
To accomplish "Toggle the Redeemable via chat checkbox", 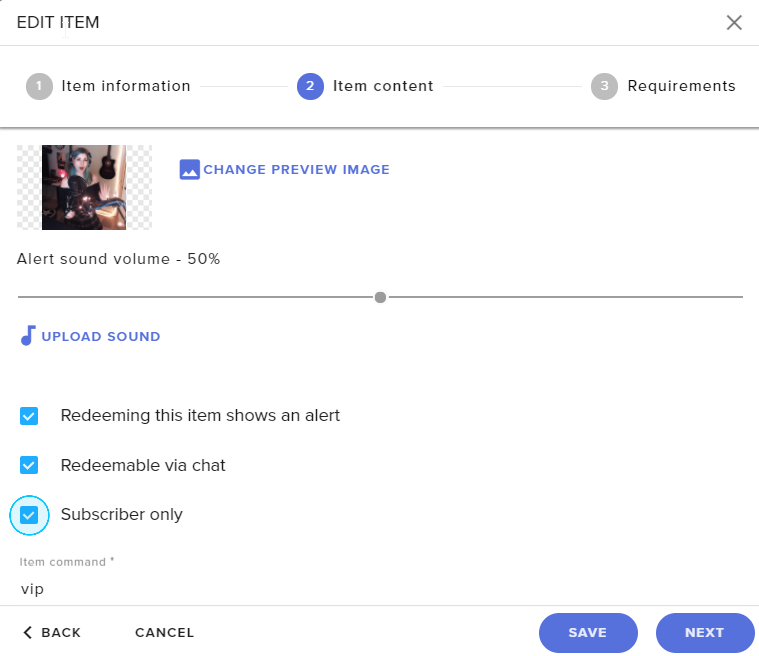I will (x=29, y=465).
